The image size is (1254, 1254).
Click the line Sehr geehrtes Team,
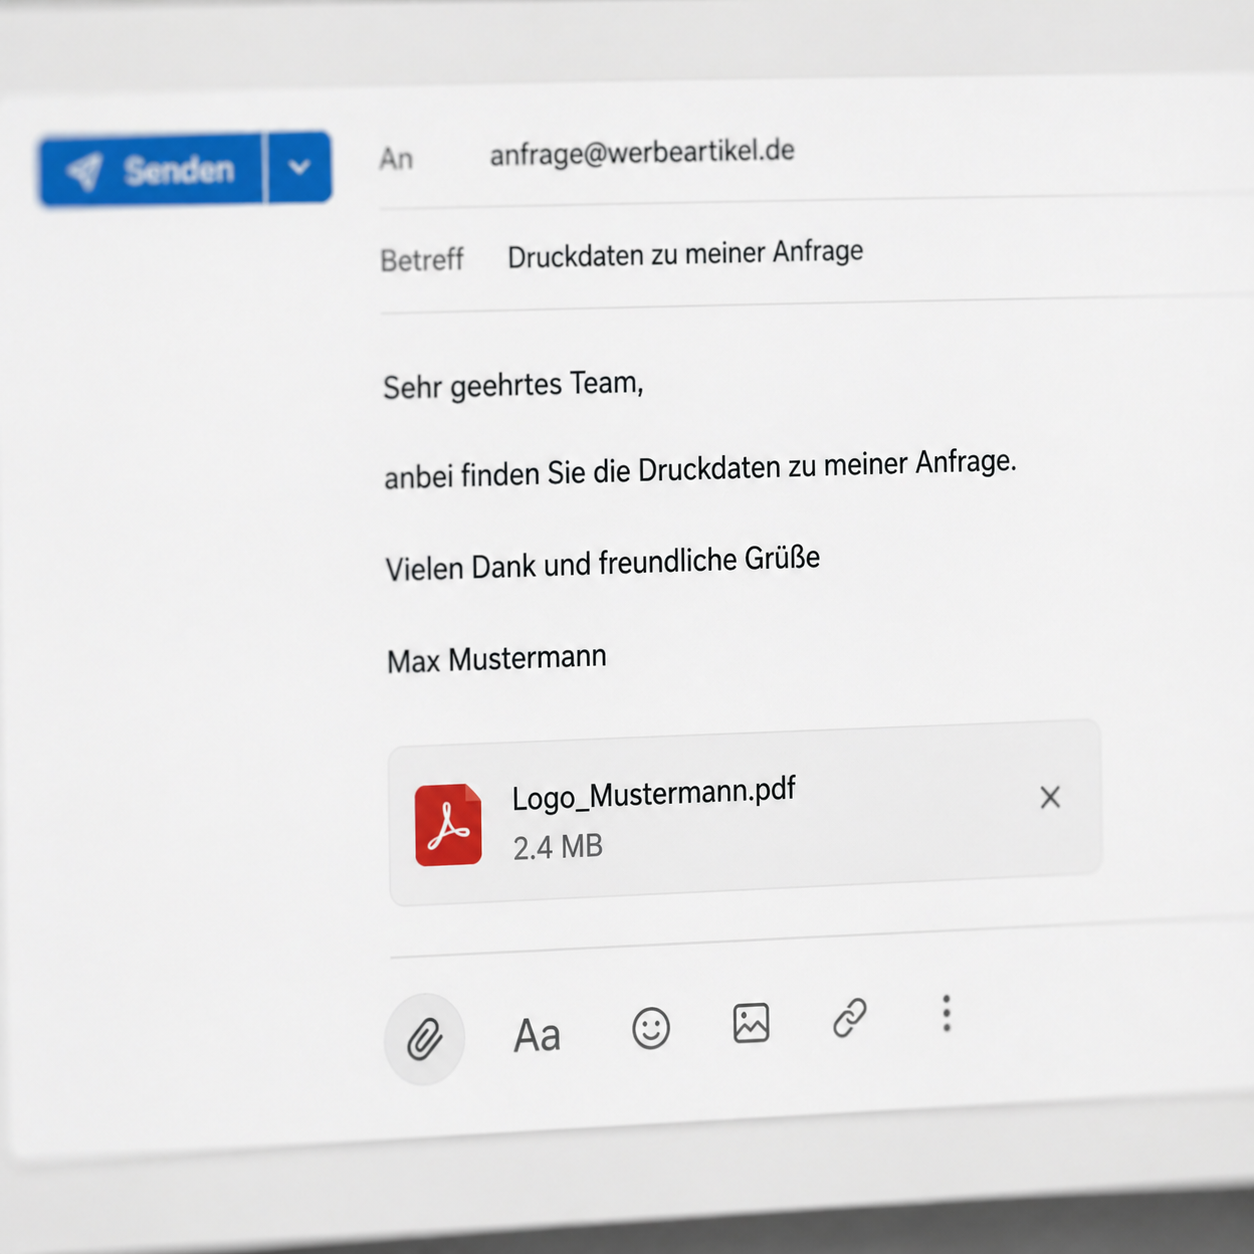[513, 385]
